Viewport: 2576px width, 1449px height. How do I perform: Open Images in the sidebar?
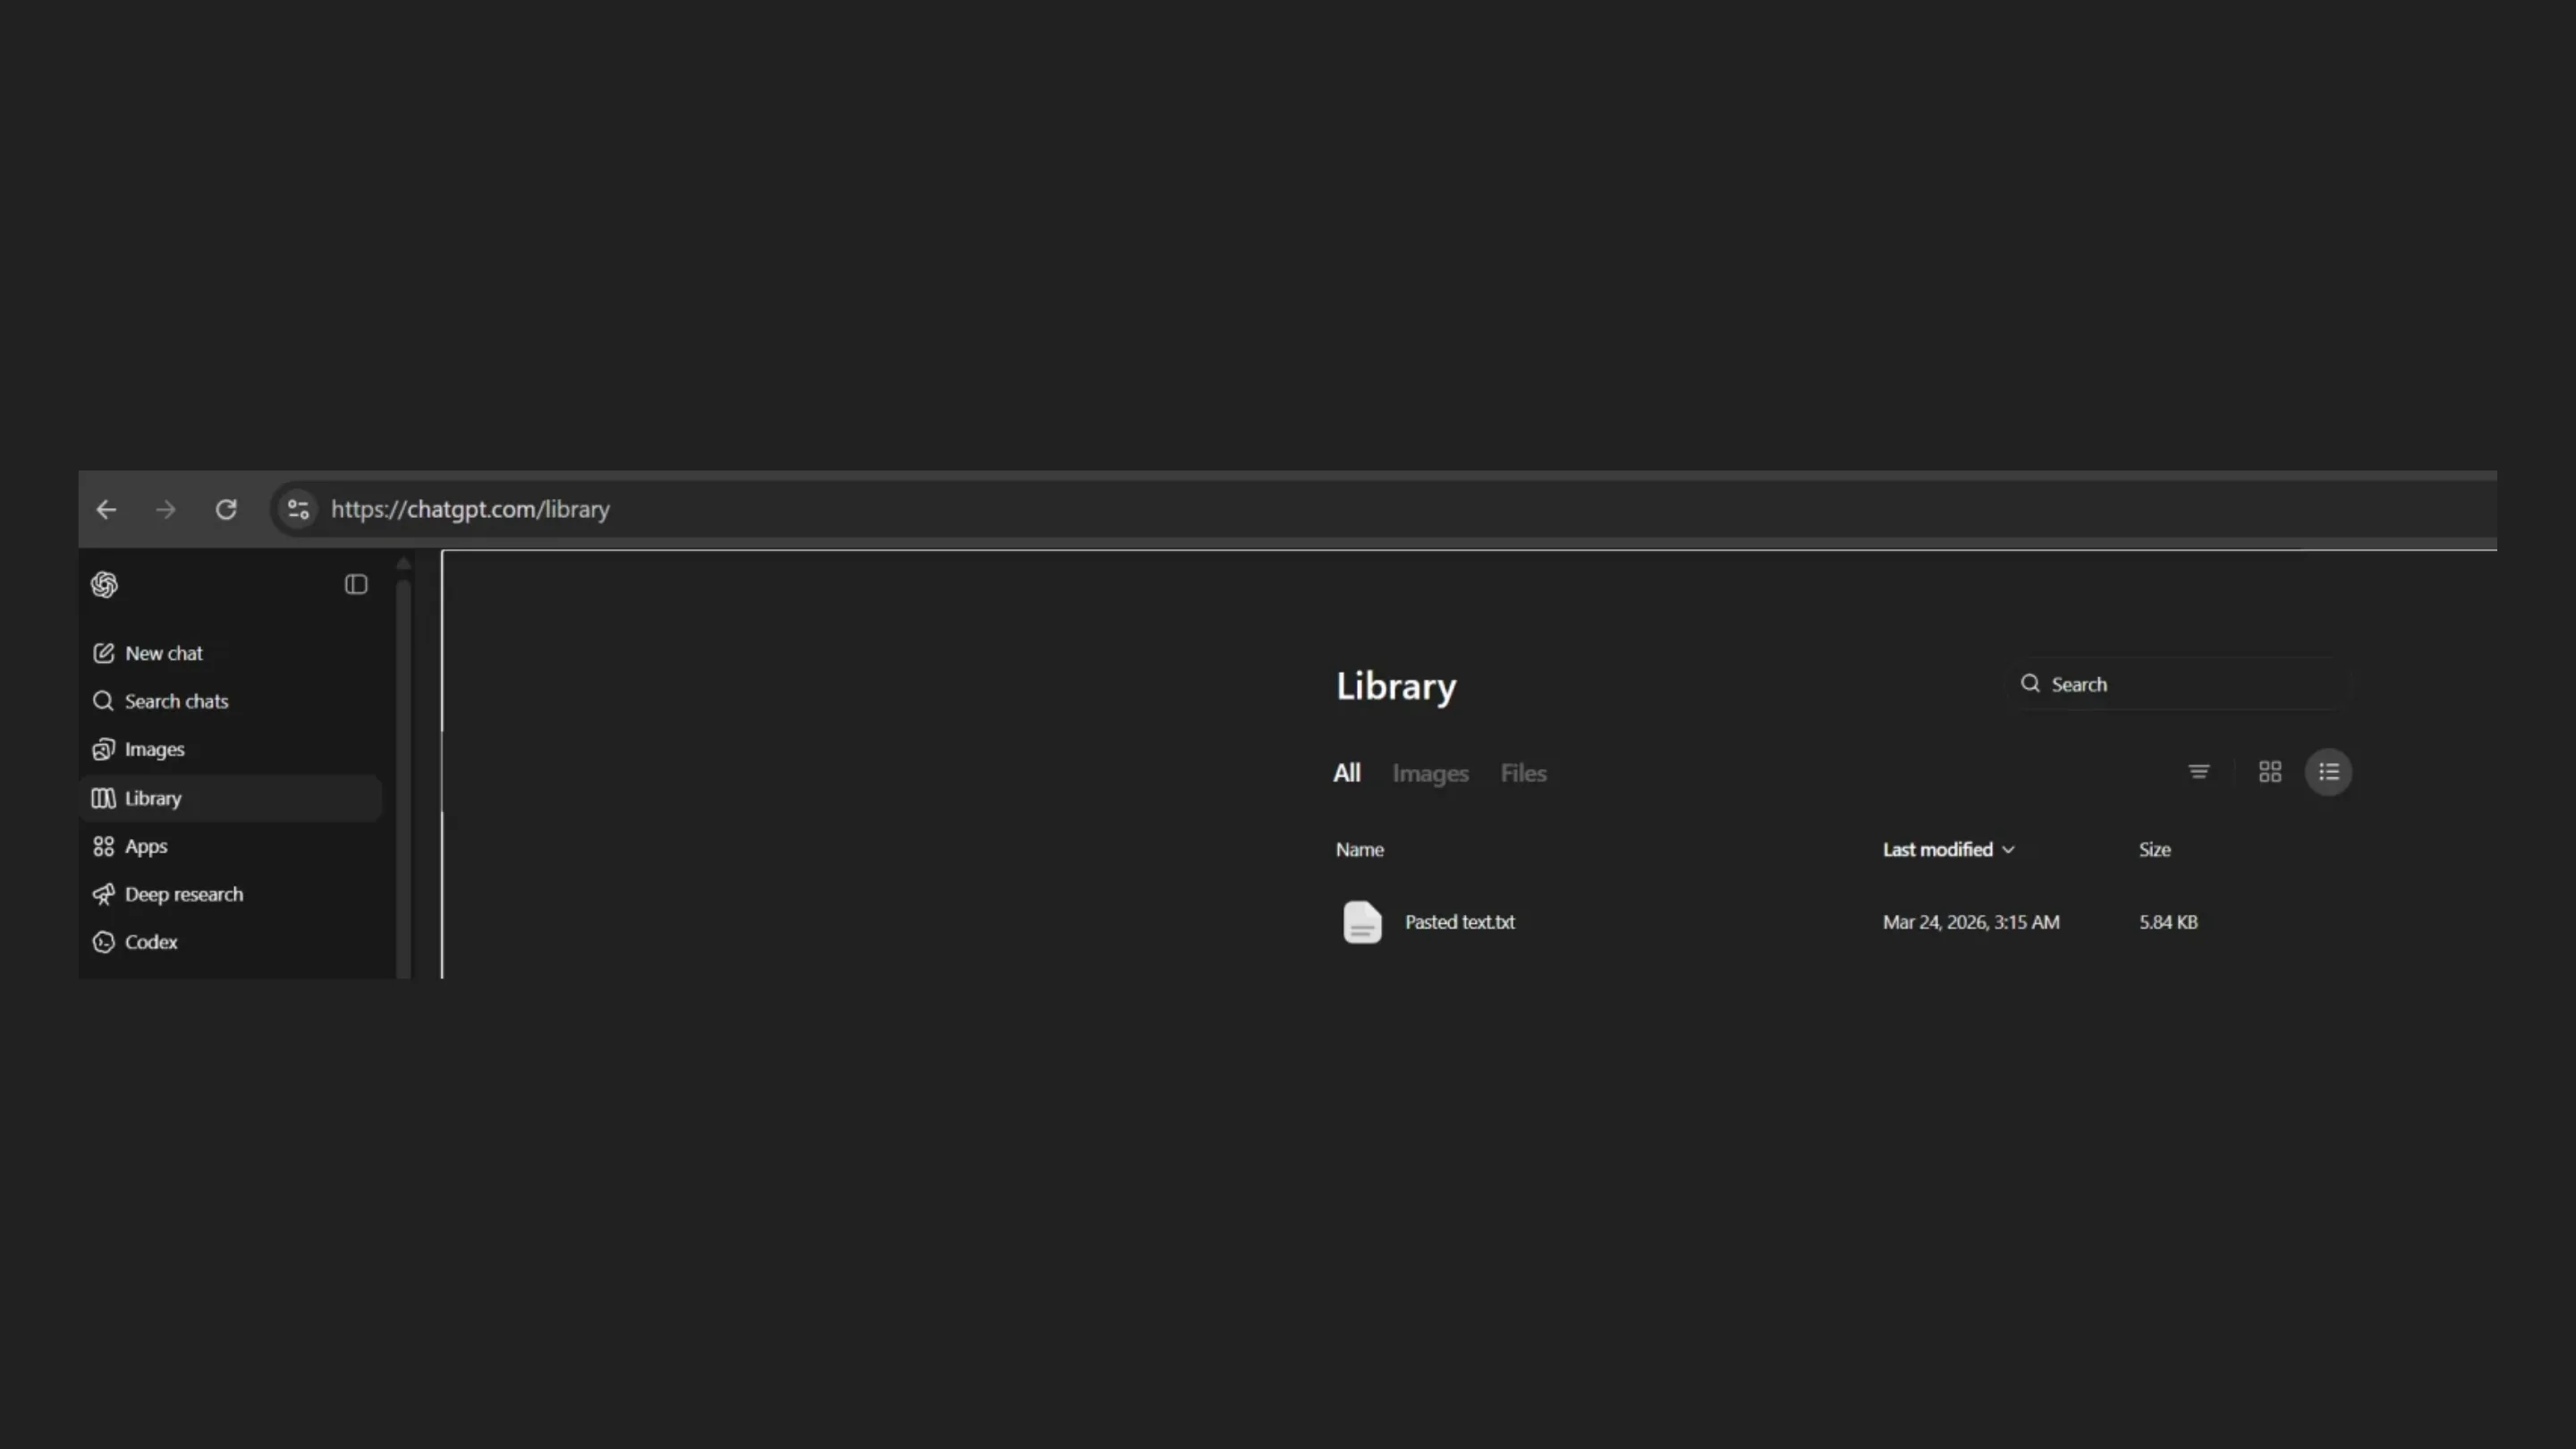tap(154, 749)
